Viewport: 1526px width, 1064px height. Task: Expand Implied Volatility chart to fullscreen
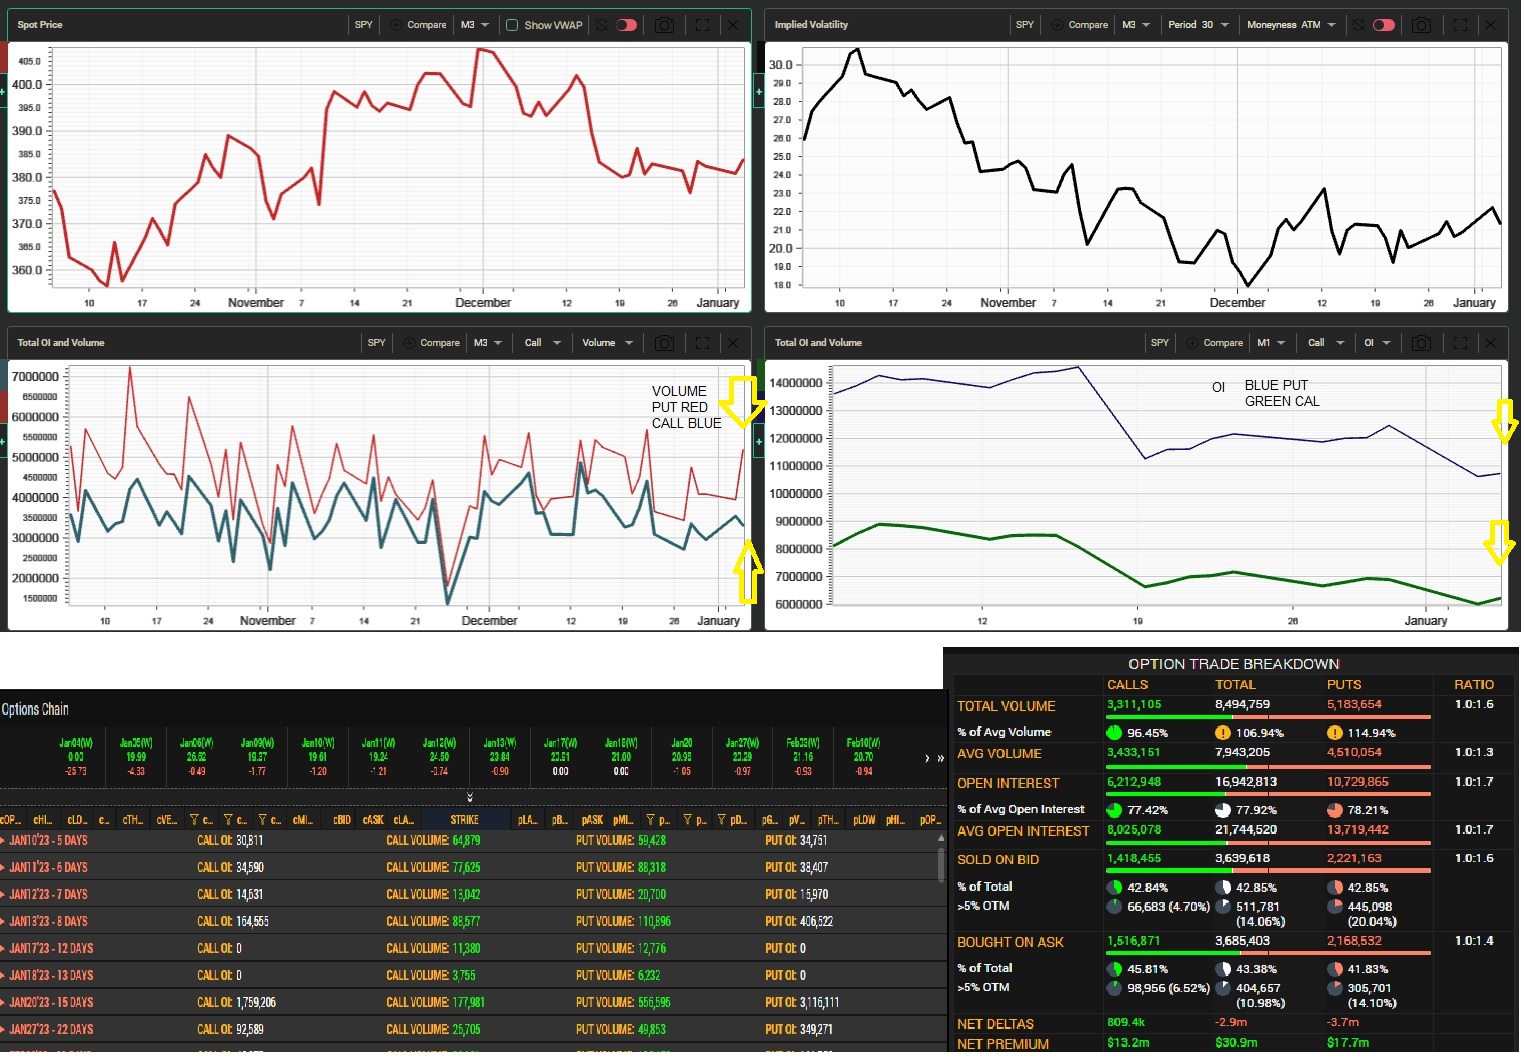click(x=1460, y=25)
